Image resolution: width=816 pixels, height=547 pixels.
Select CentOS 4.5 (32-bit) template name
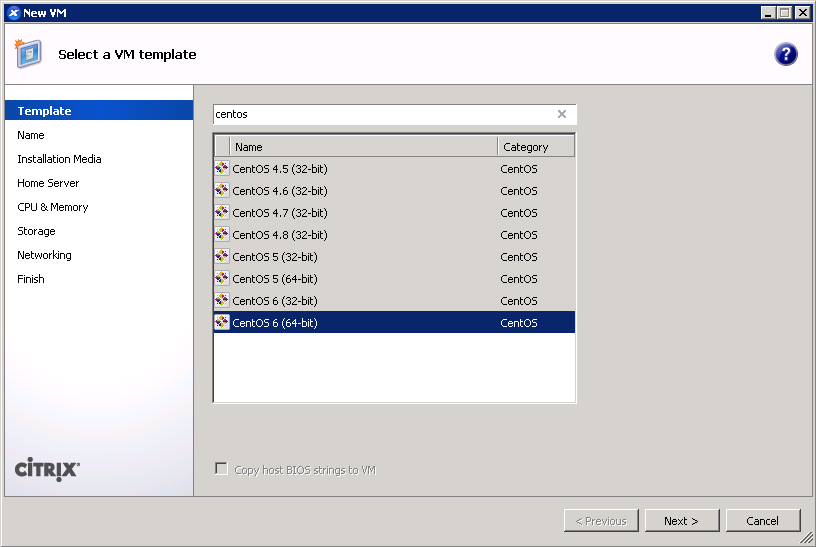[x=280, y=169]
